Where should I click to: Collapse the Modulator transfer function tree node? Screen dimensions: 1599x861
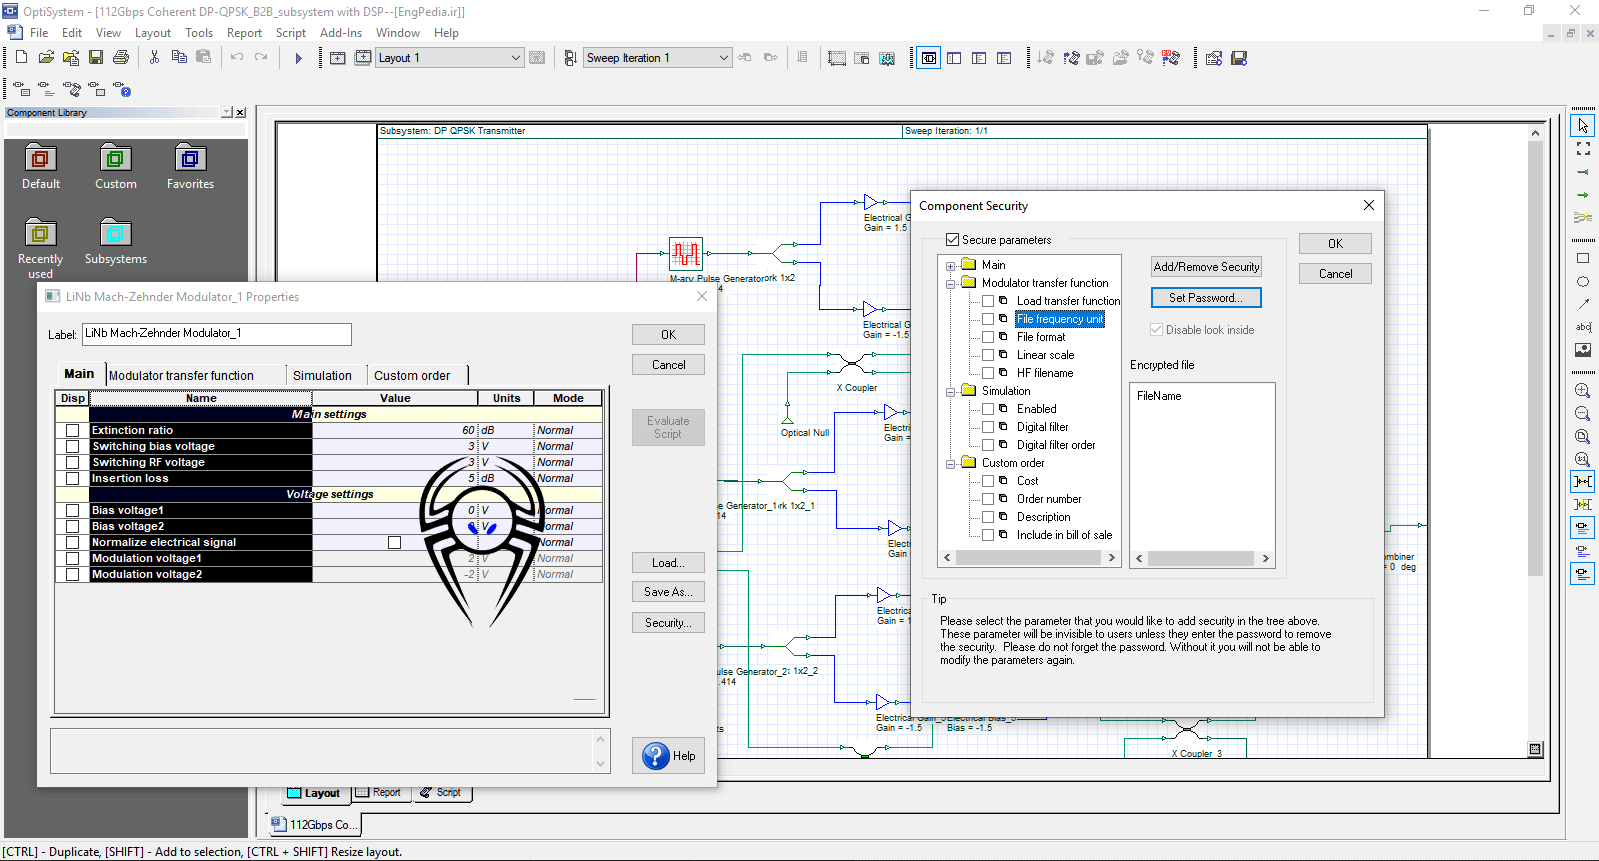950,284
